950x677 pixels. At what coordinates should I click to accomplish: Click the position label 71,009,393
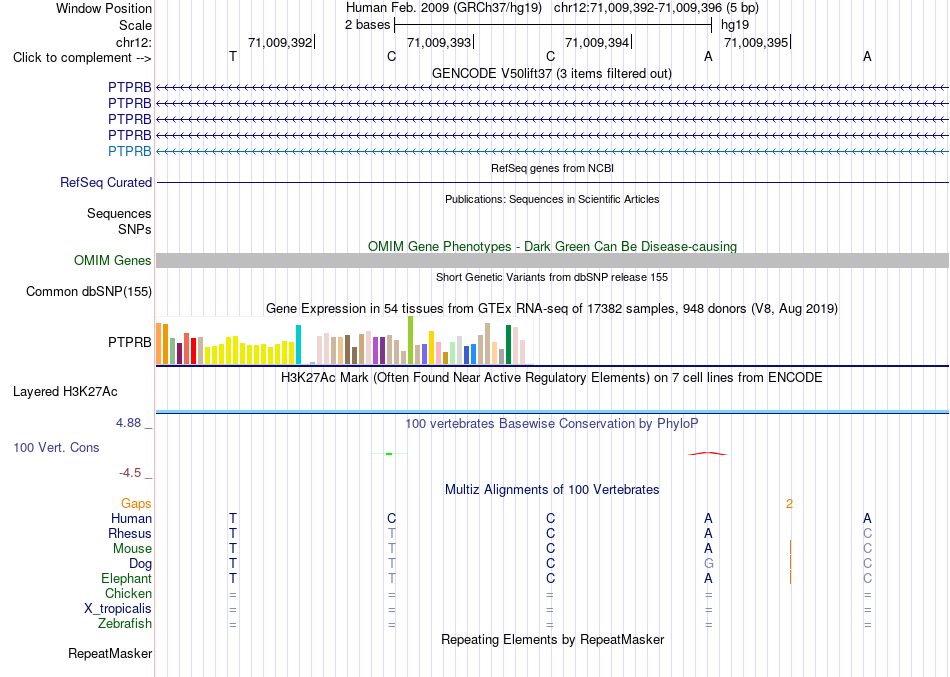[439, 42]
